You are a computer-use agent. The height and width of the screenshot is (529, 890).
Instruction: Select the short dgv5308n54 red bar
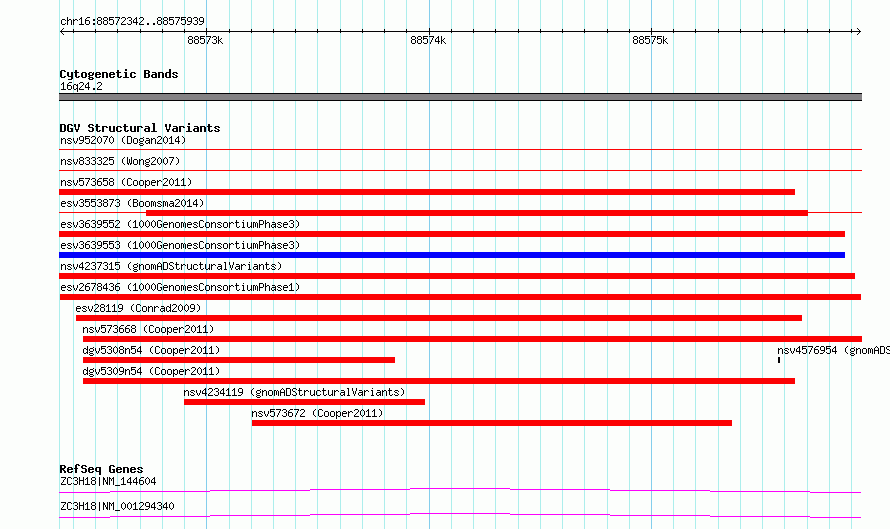coord(238,360)
